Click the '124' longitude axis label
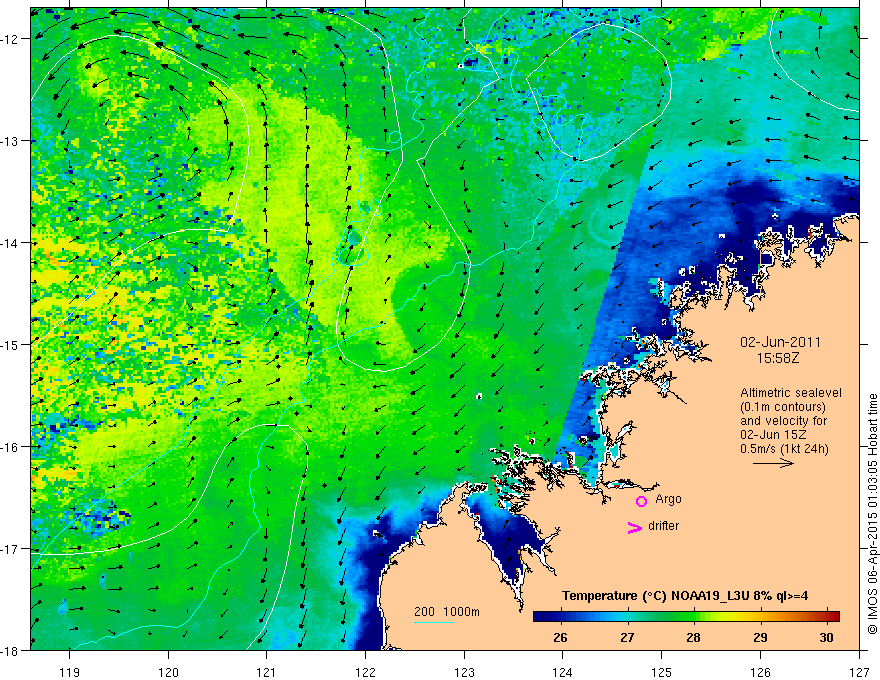880x680 pixels. point(563,672)
